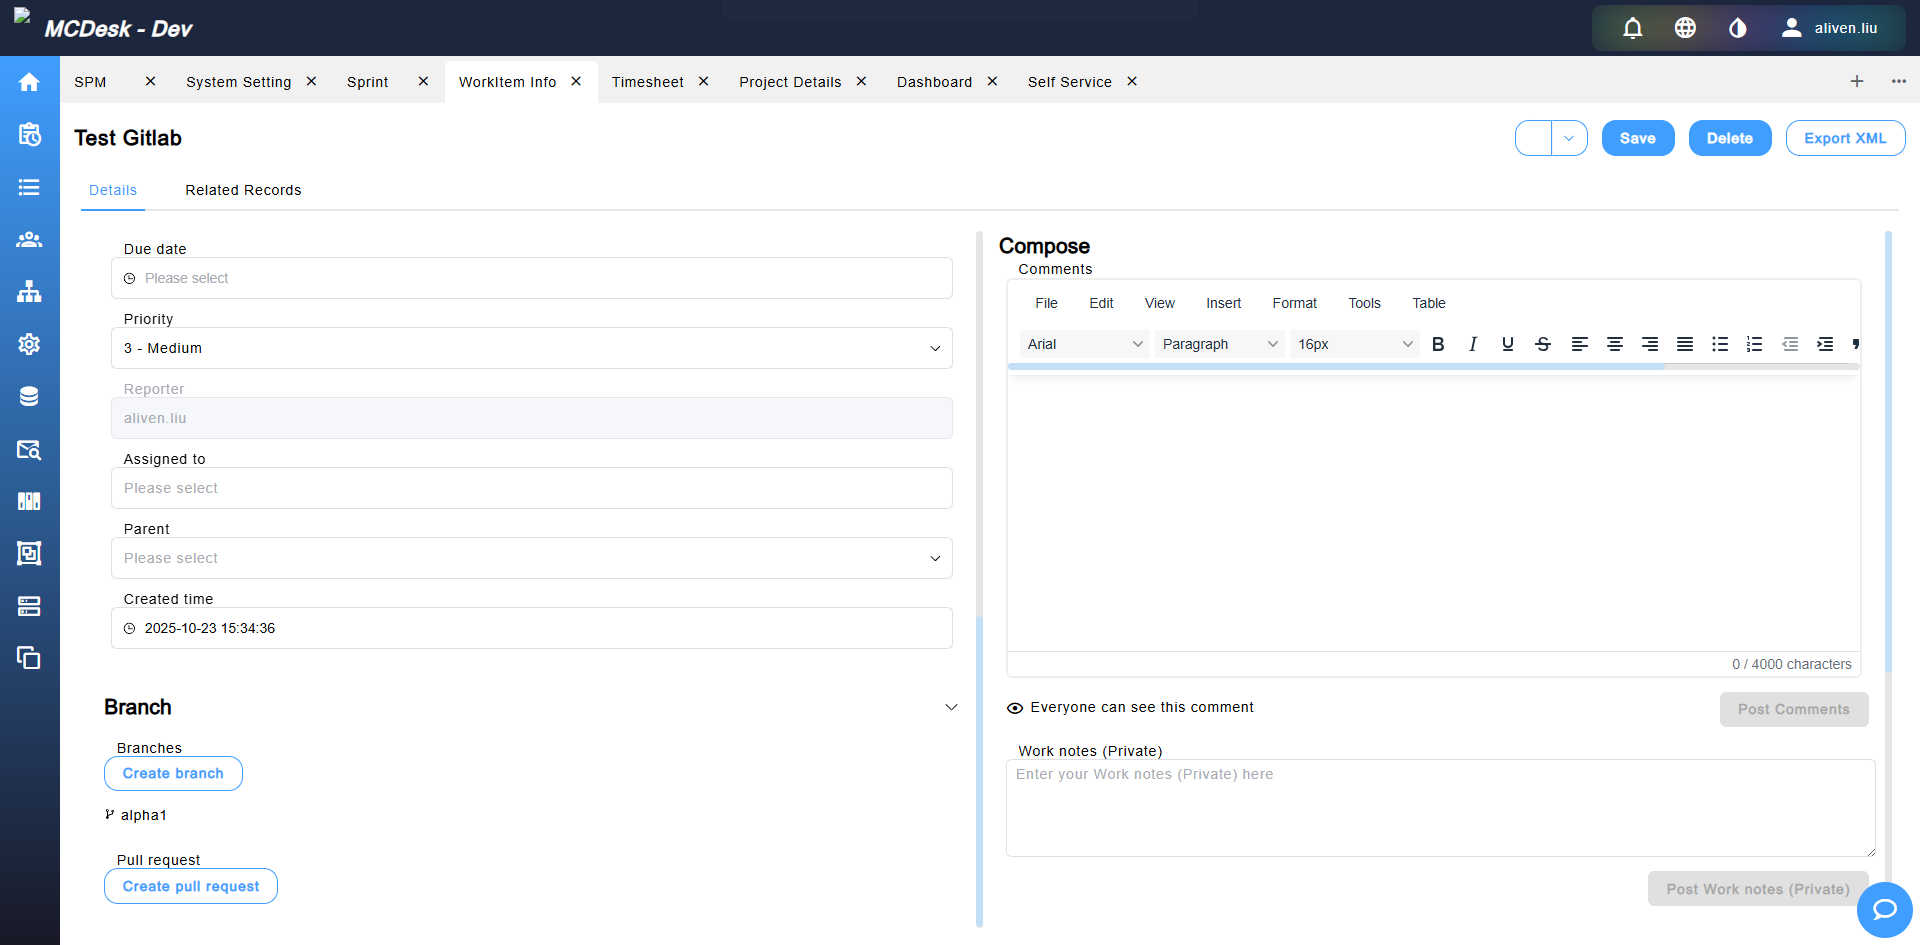Open the Created time picker
Screen dimensions: 1920x945
532,628
